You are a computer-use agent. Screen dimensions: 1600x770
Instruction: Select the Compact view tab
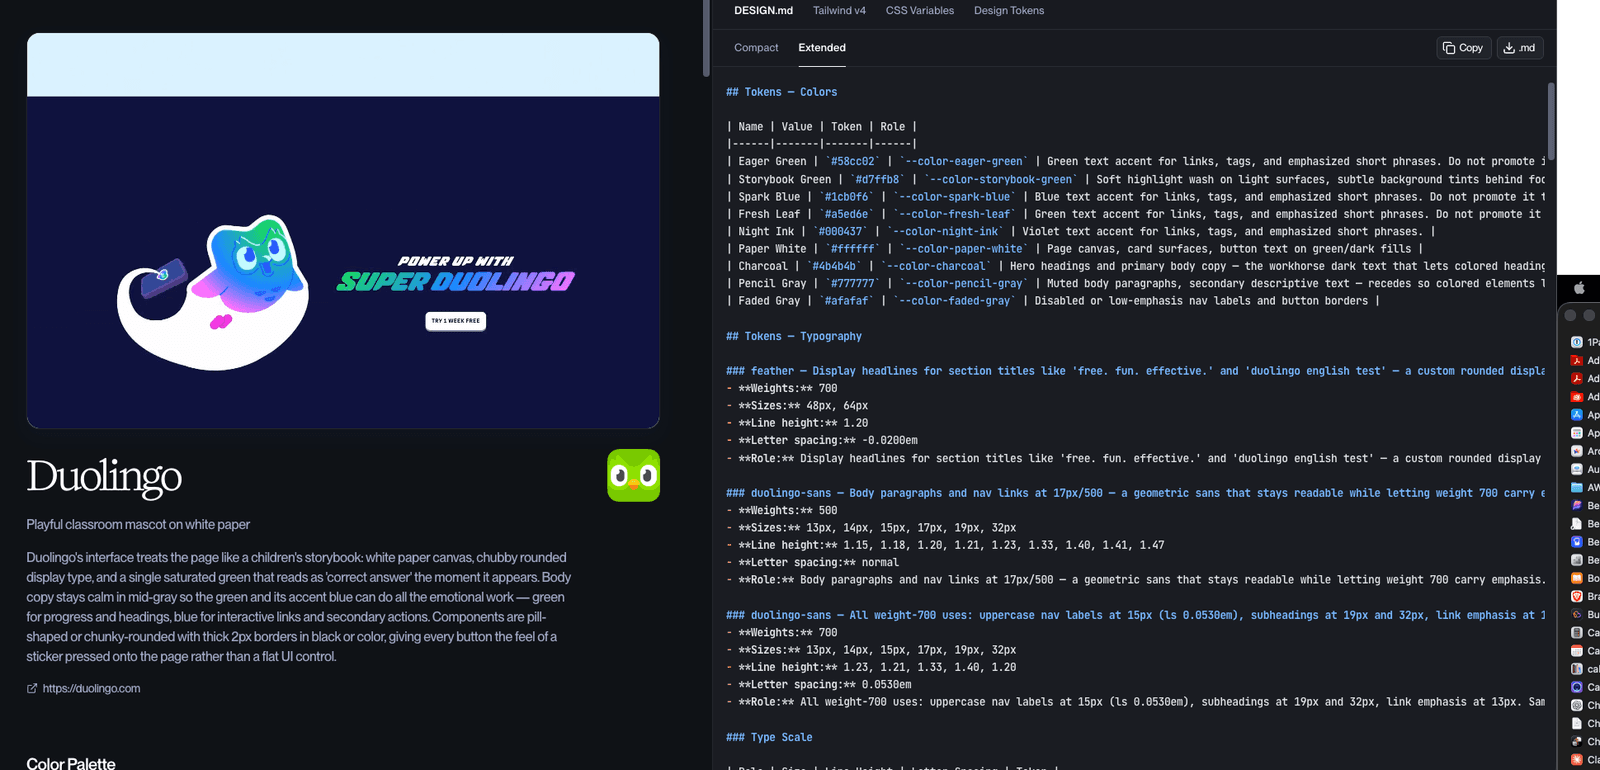(756, 48)
